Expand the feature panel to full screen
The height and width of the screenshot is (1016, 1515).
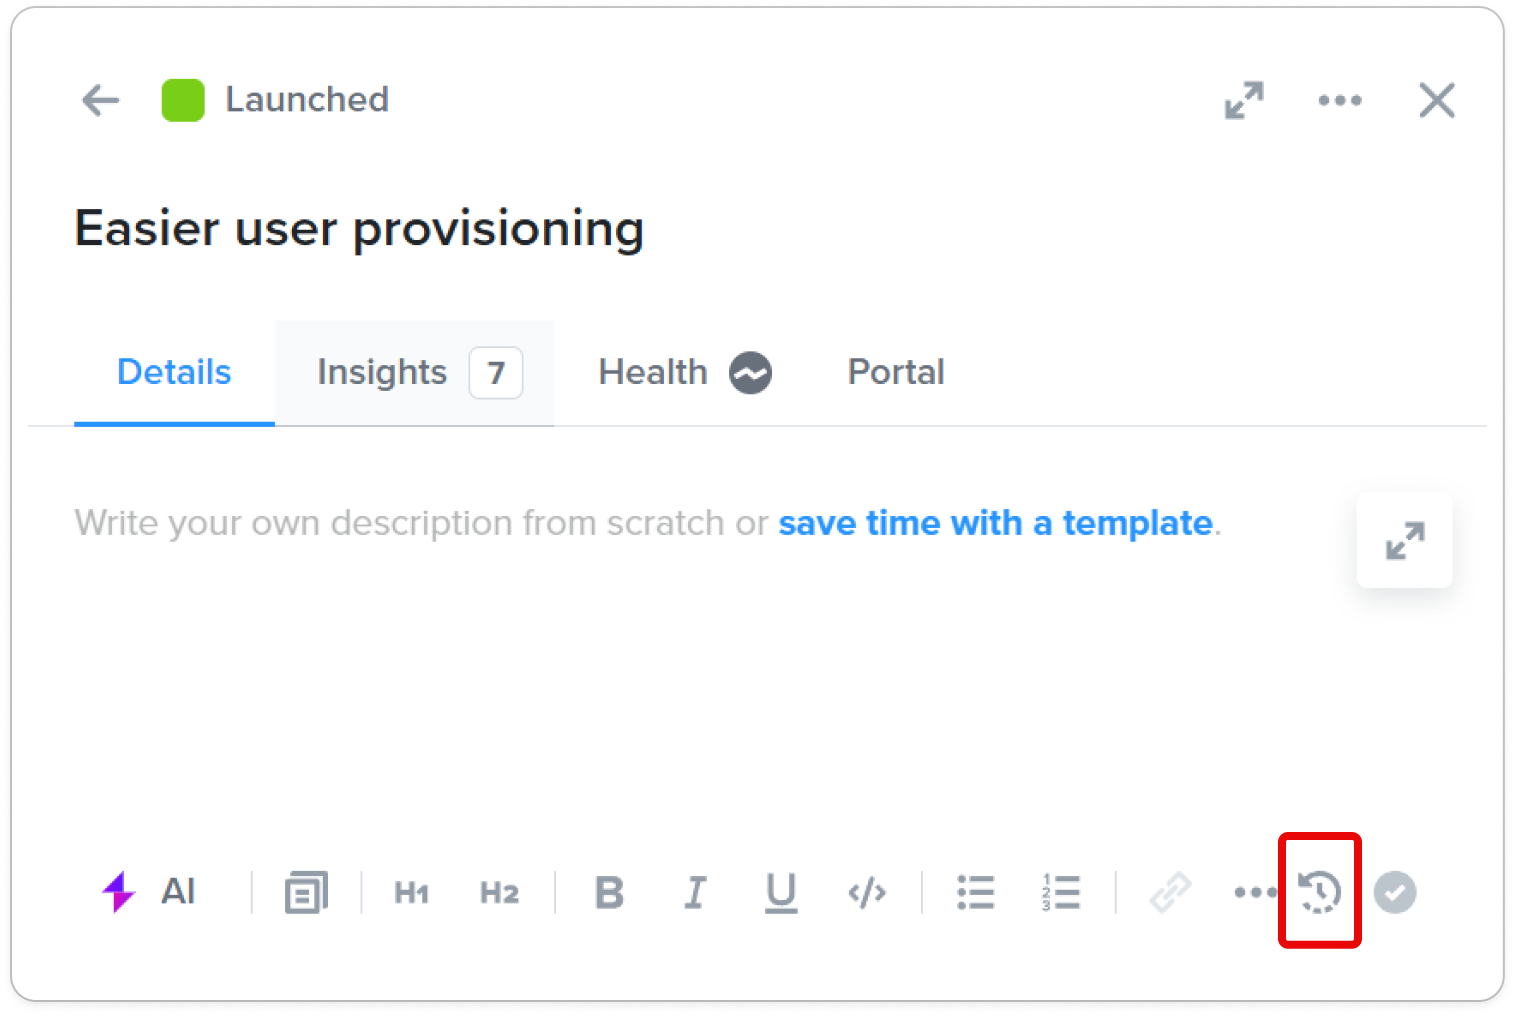point(1244,100)
